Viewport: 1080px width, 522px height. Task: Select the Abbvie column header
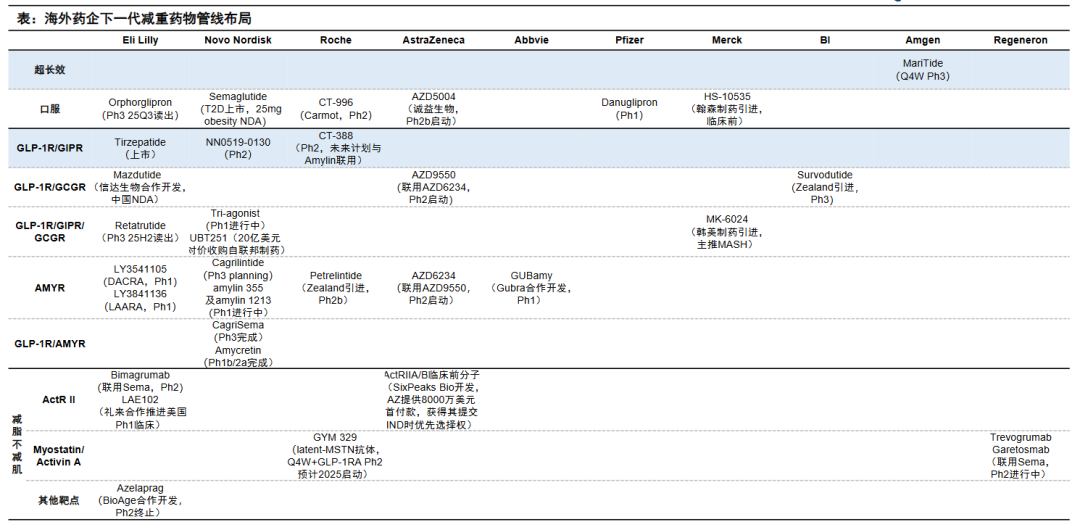coord(531,41)
